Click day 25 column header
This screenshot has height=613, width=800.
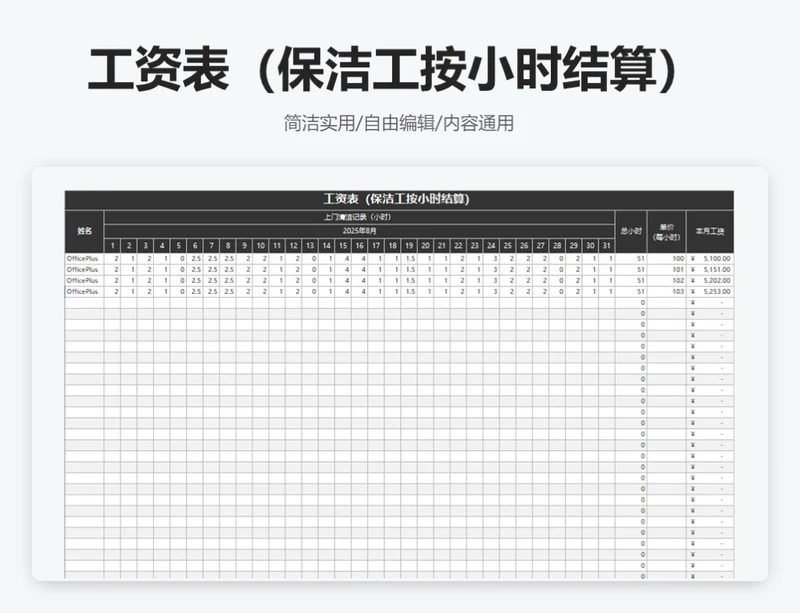508,246
